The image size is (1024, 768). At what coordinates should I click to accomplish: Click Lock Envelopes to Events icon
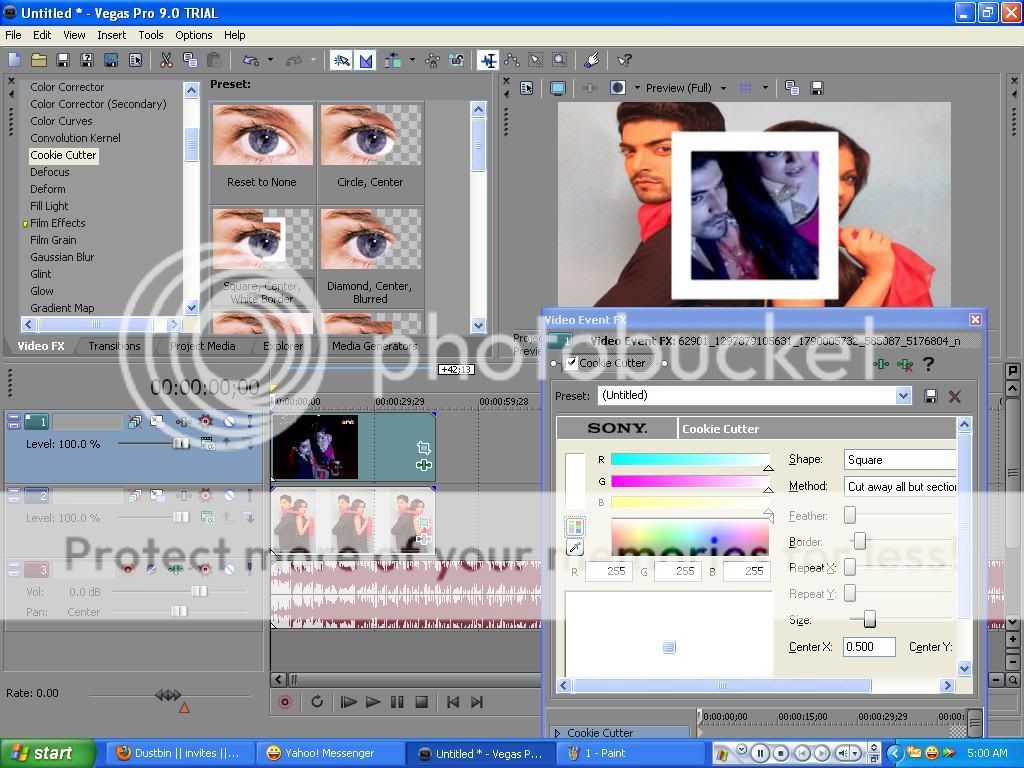point(432,61)
